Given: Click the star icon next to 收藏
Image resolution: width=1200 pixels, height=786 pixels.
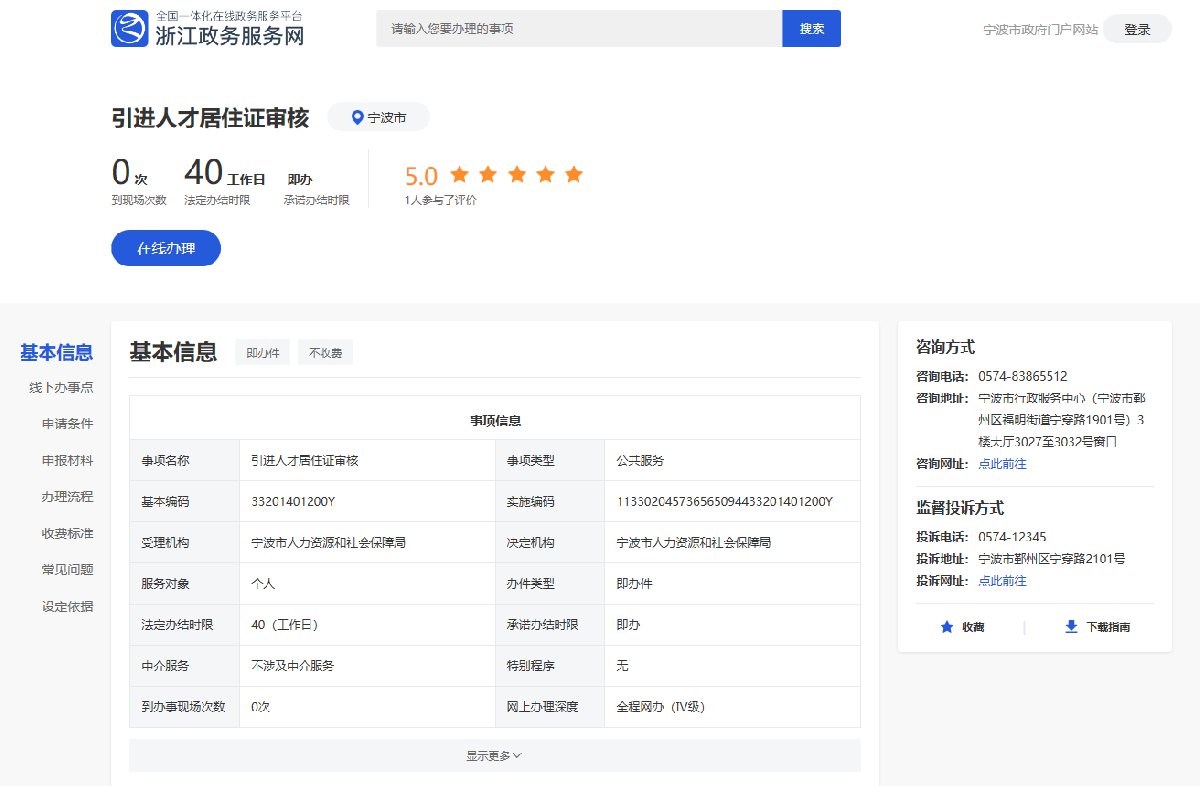Looking at the screenshot, I should click(946, 627).
